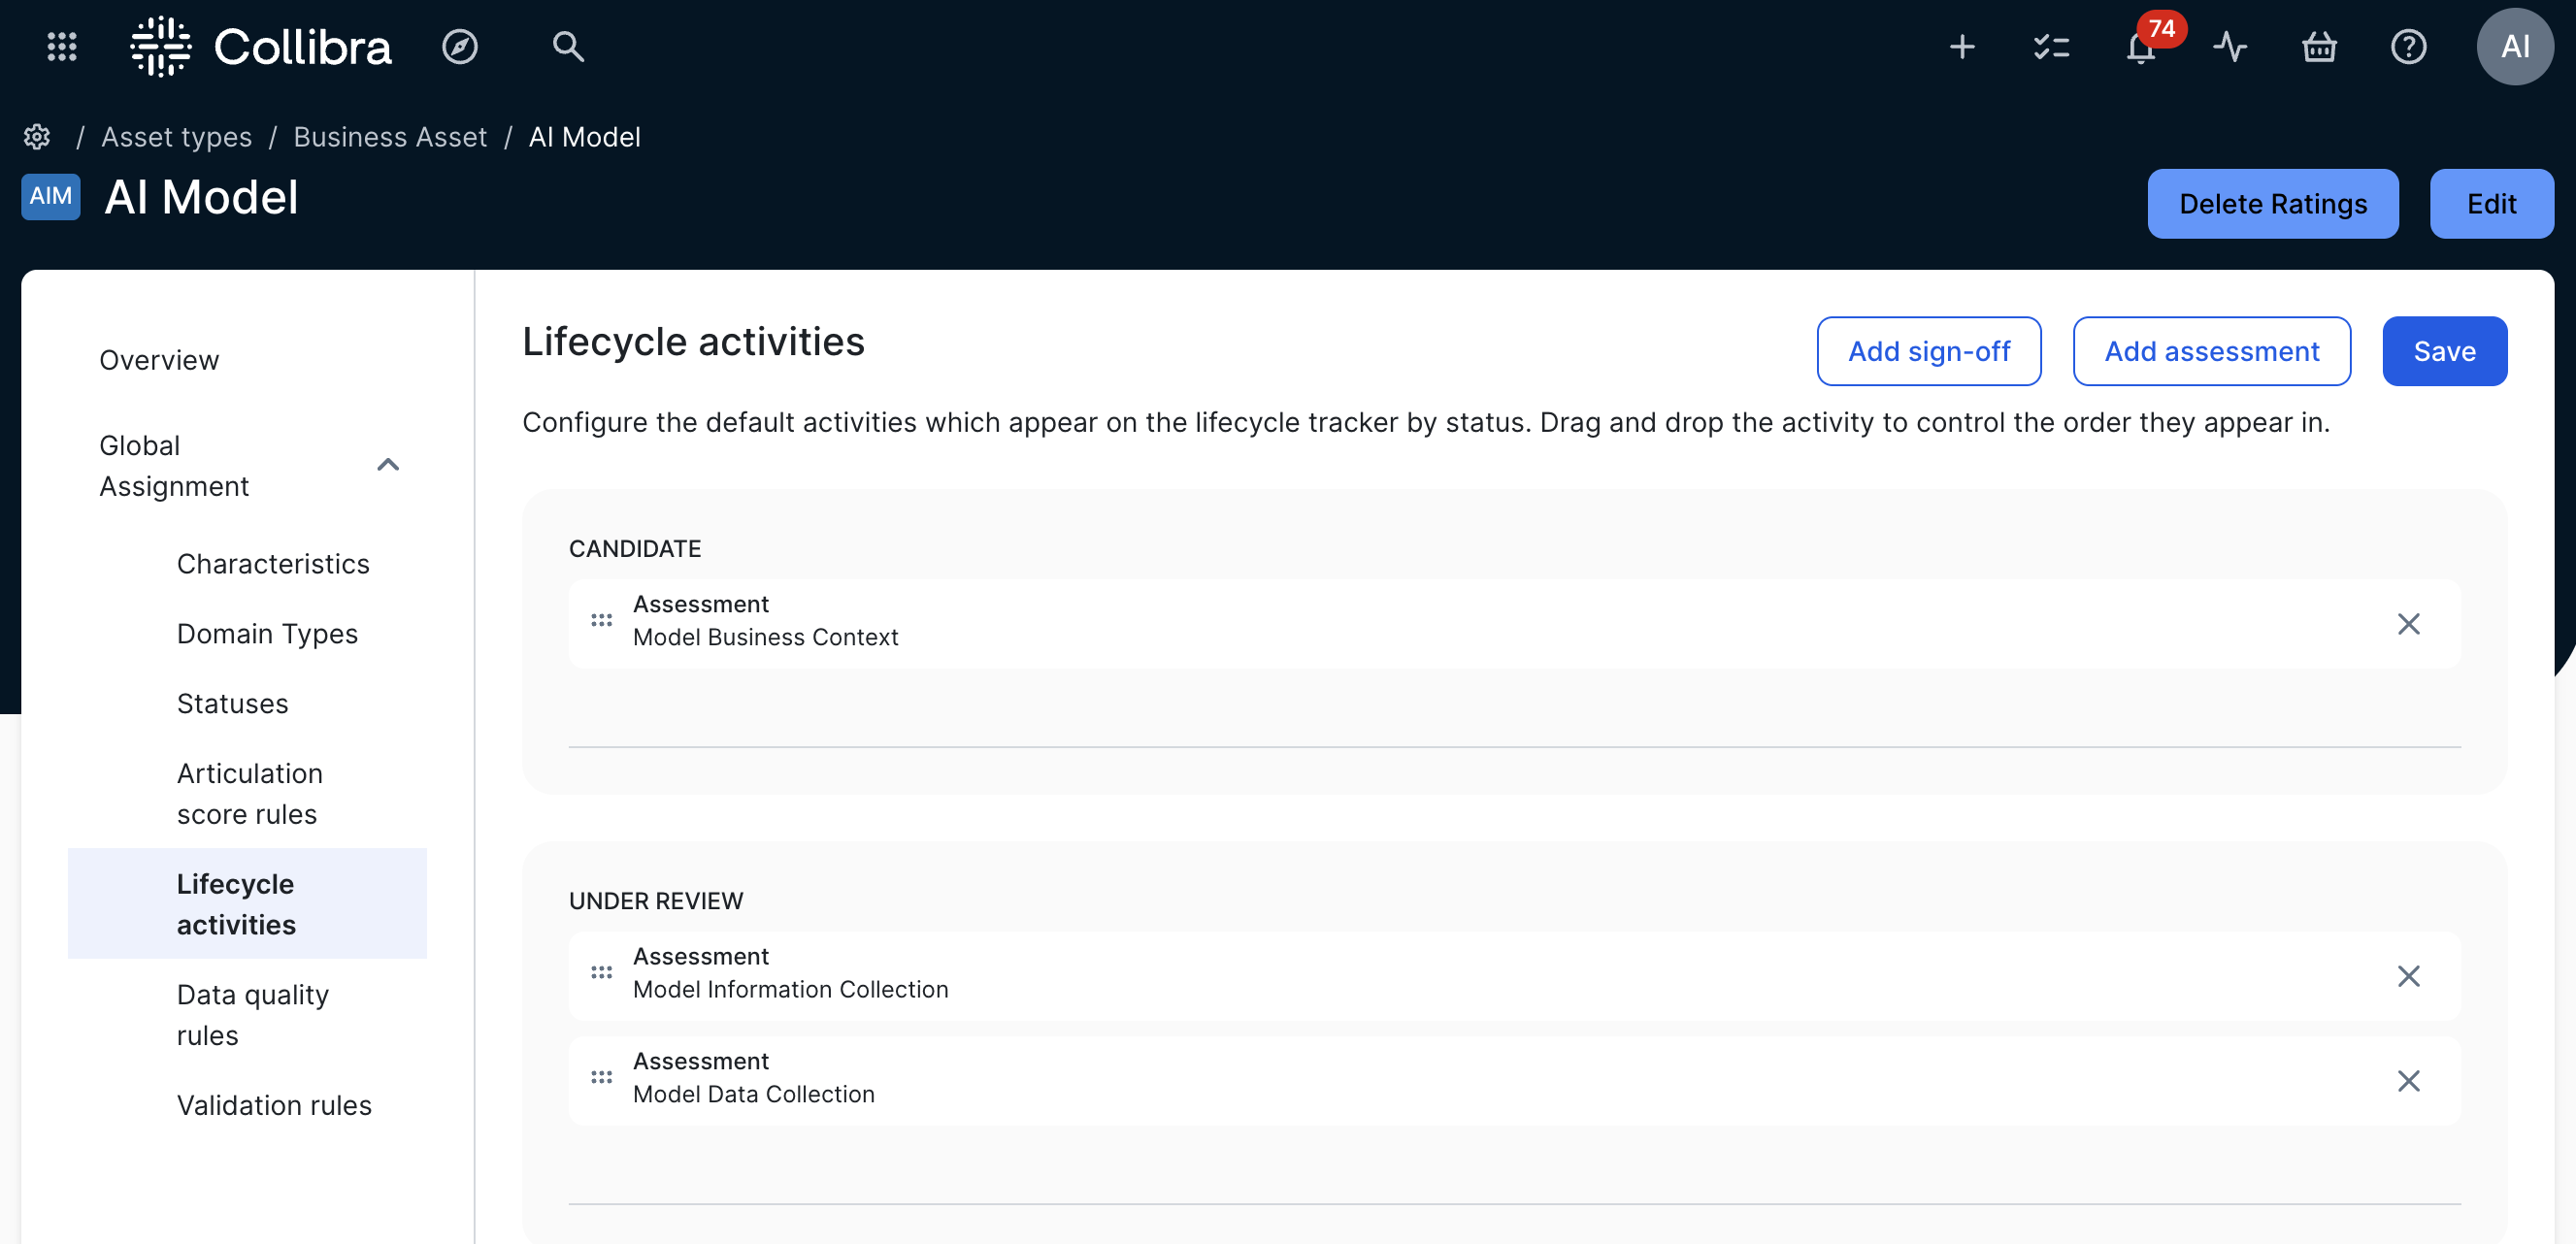Collapse the Global Assignment section chevron

coord(388,465)
